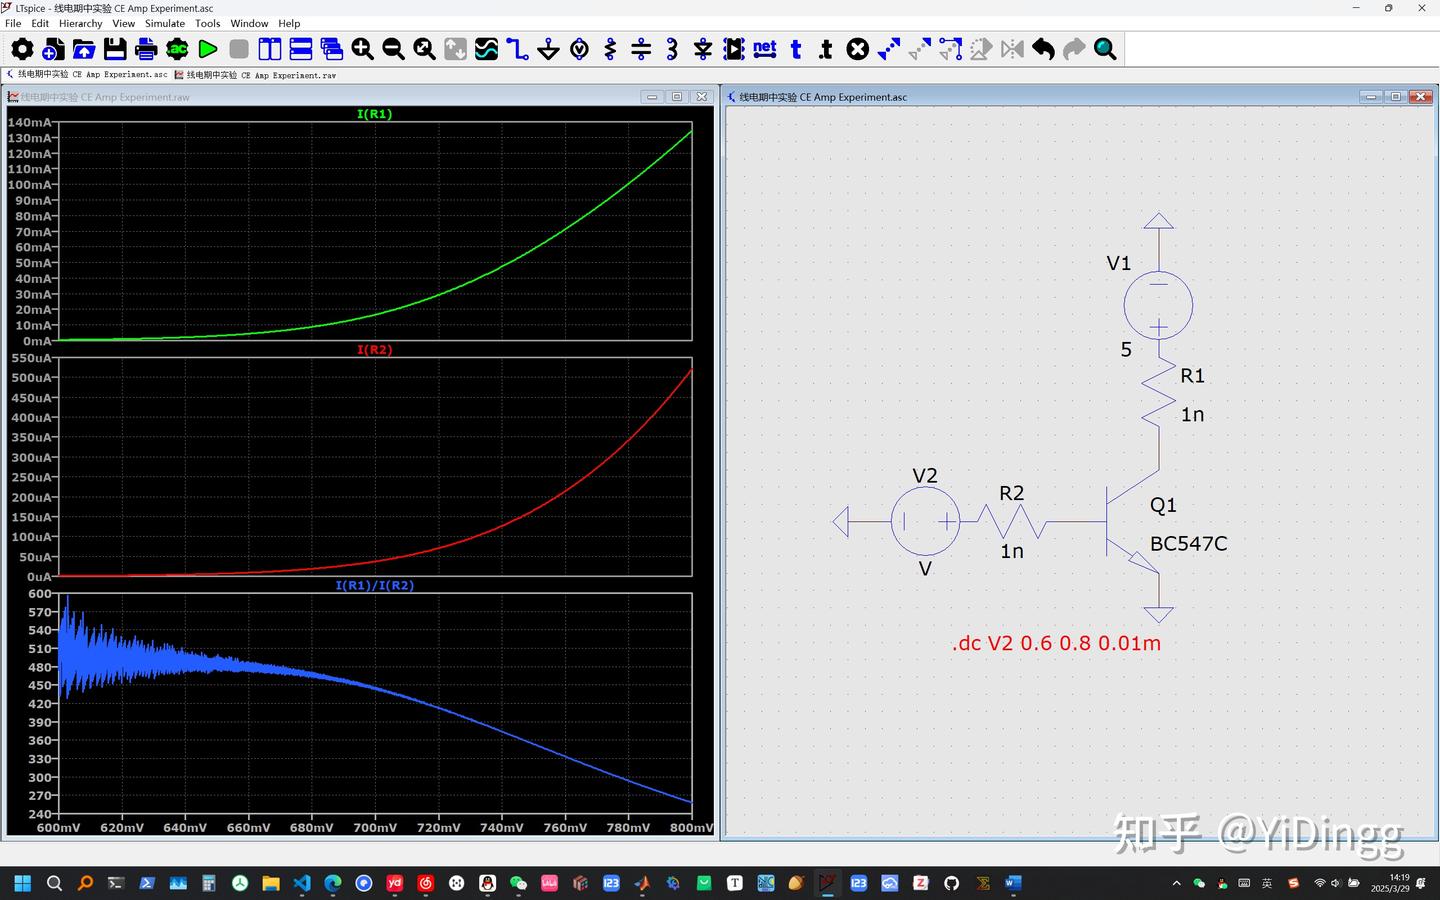Place a ground symbol tool
The image size is (1440, 900).
[x=548, y=49]
